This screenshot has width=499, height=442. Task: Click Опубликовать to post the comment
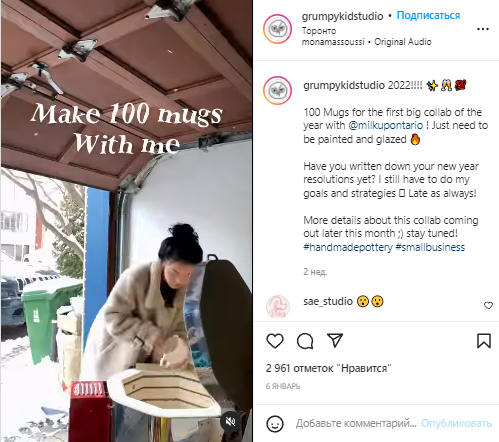click(456, 423)
